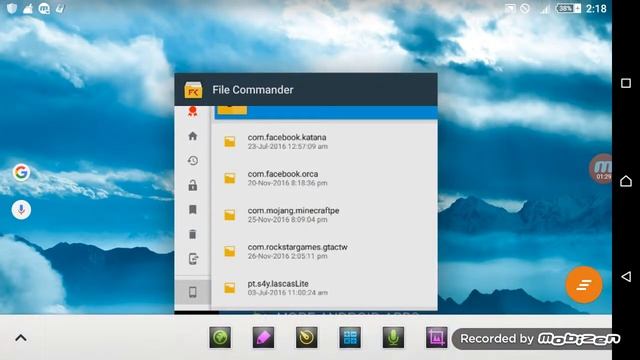Tap the Google voice search microphone
The image size is (640, 360).
21,210
